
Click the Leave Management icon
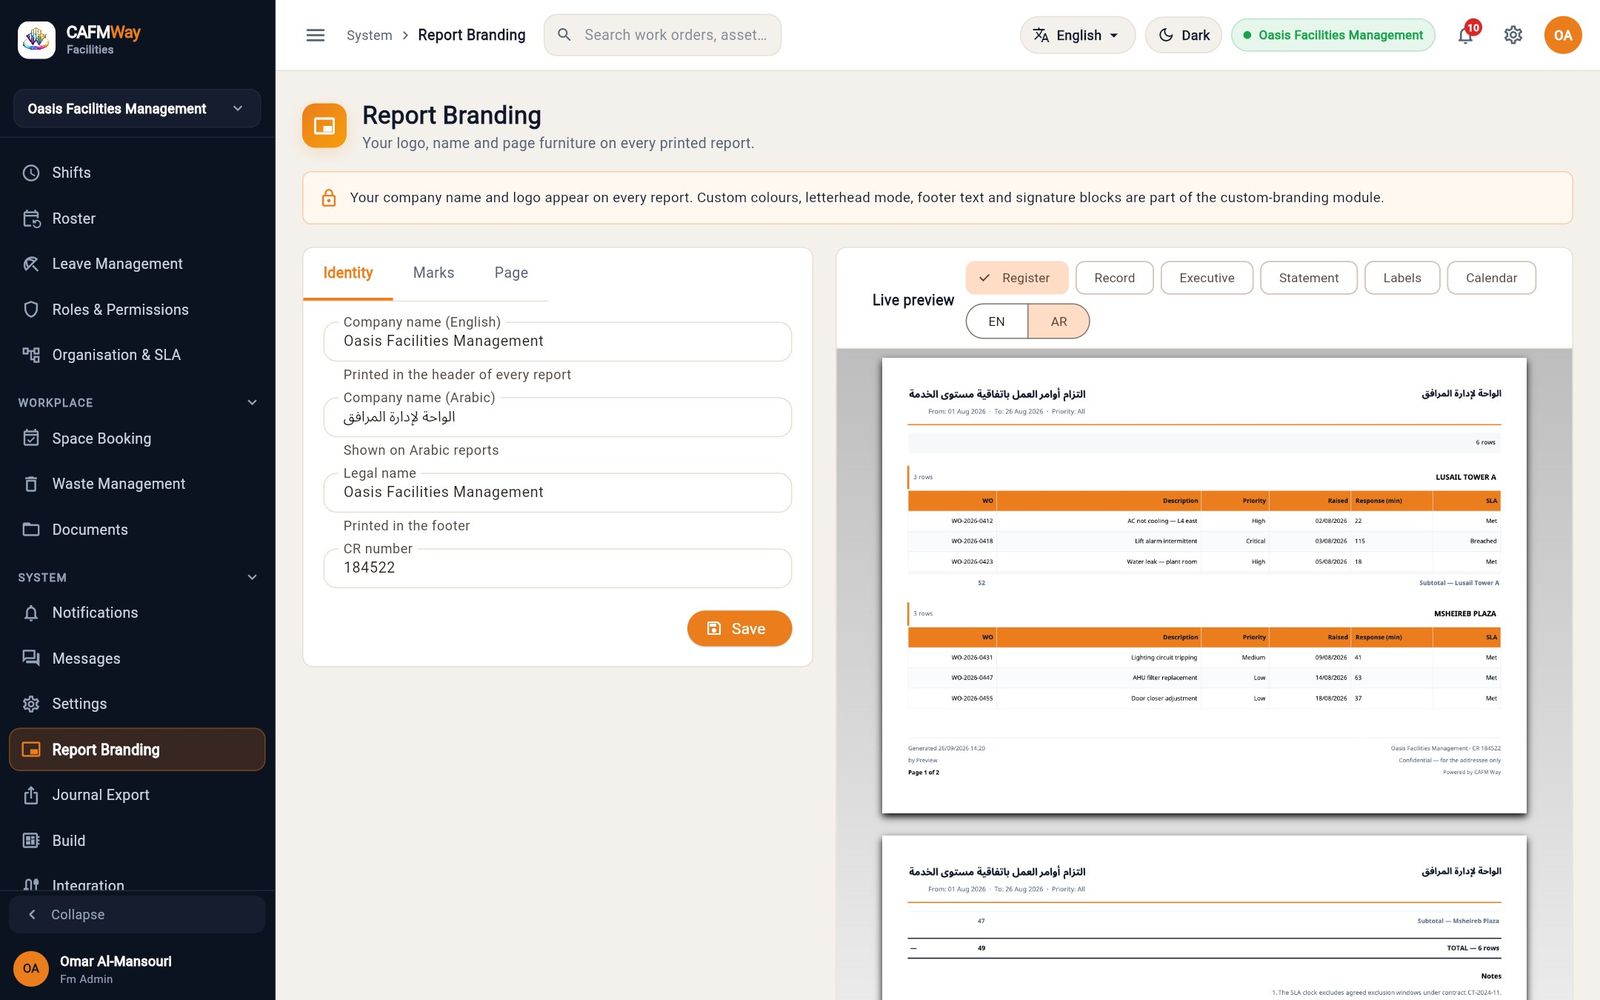pyautogui.click(x=31, y=264)
